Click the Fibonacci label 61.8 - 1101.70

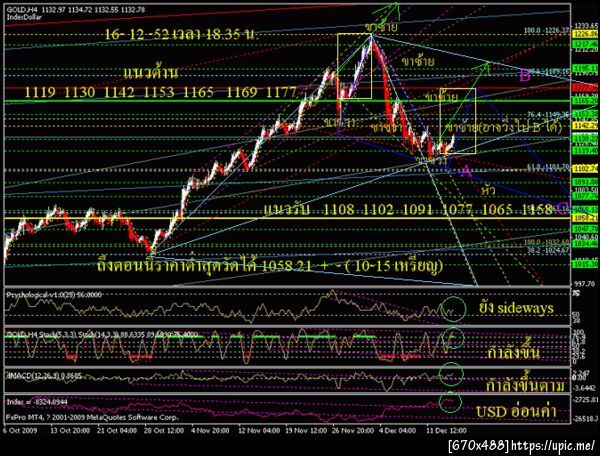click(548, 167)
